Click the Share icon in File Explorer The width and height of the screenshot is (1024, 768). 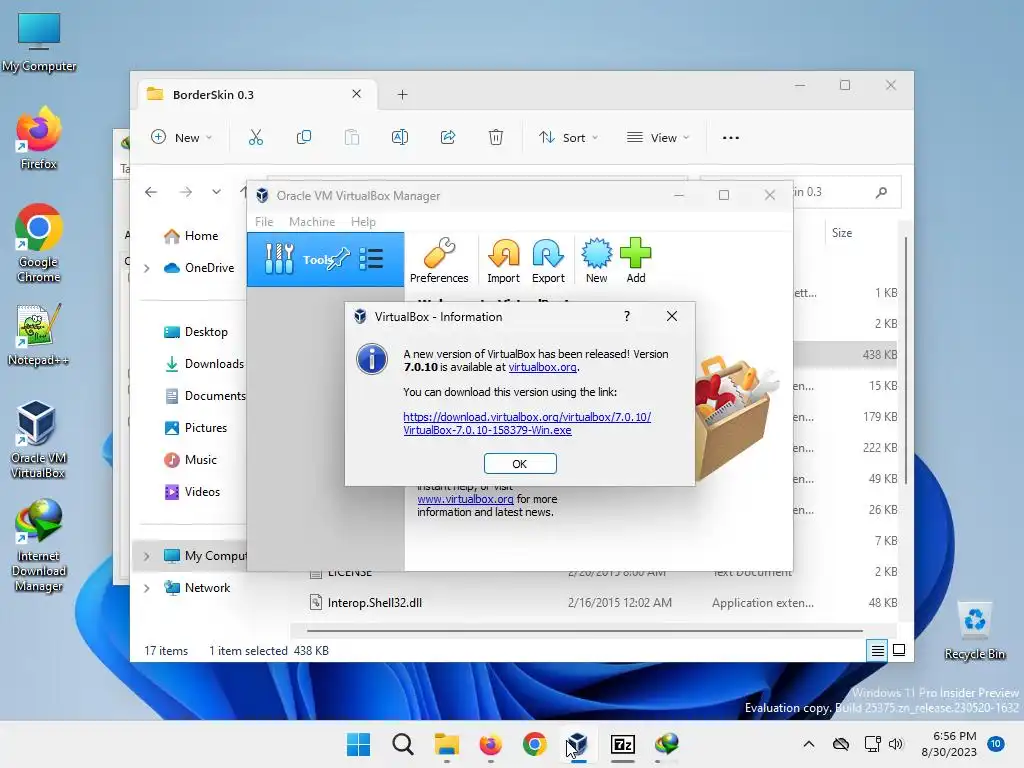448,137
